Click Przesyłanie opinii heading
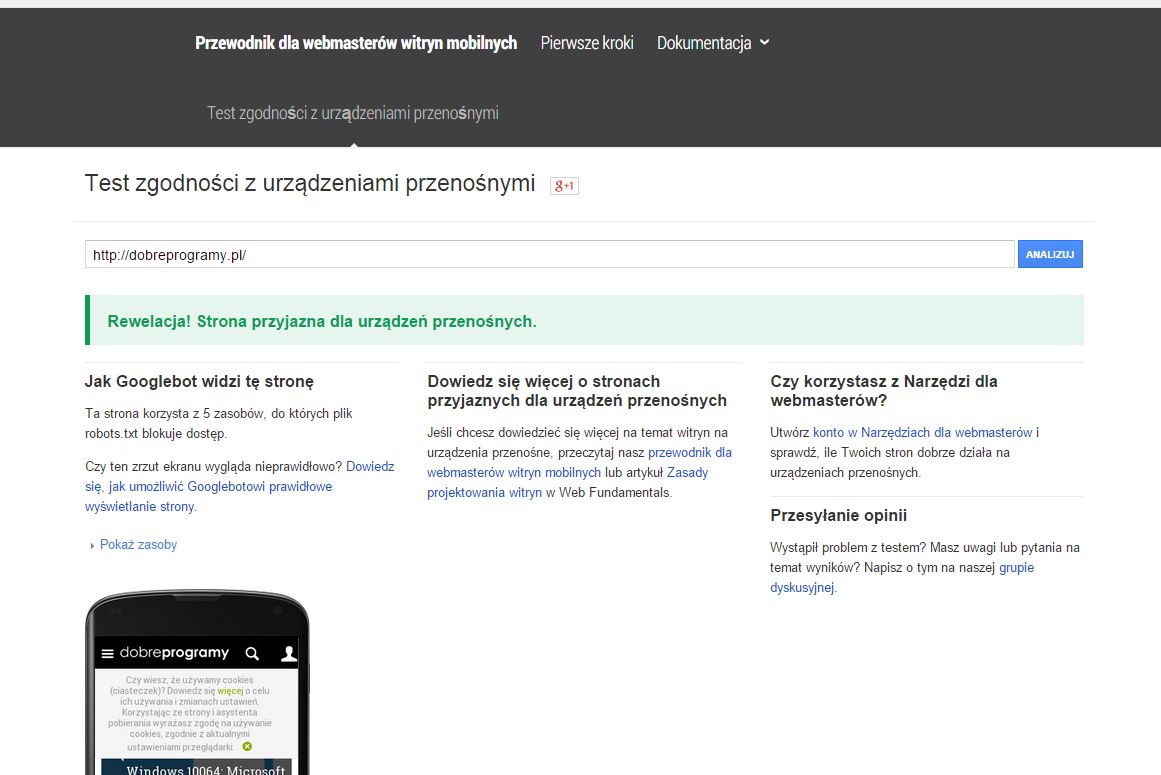 838,515
